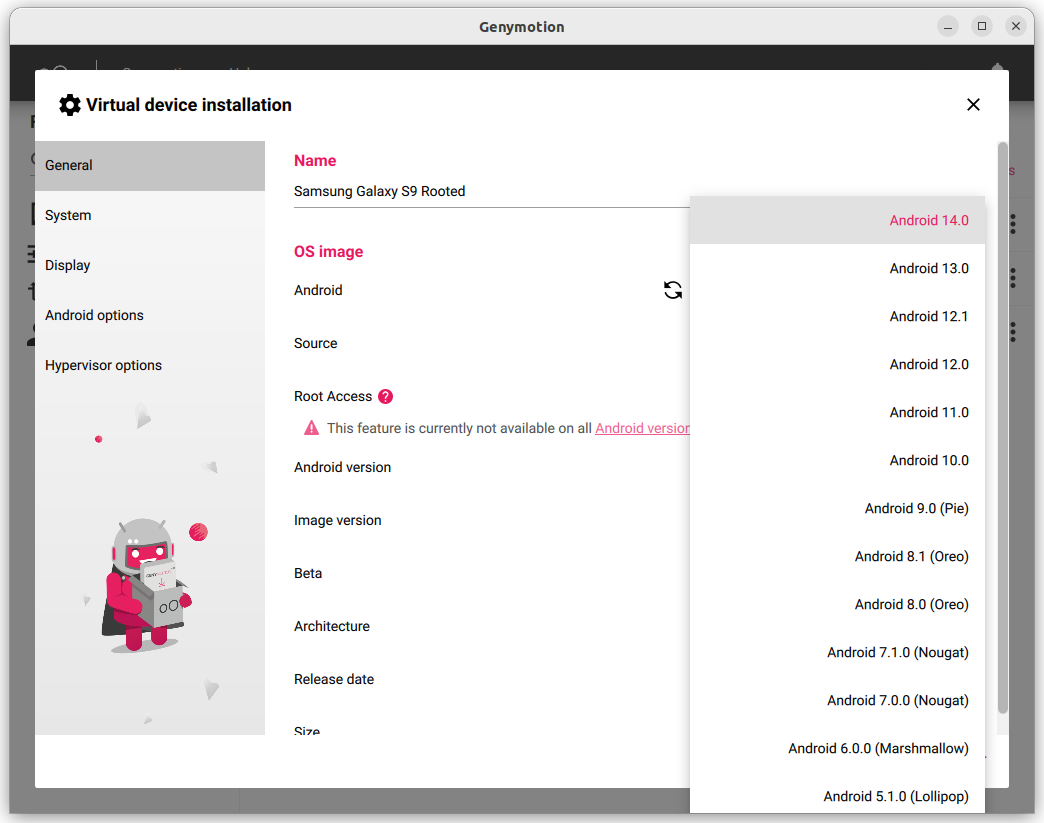Pick Android 5.1.0 (Lollipop) option

(895, 797)
